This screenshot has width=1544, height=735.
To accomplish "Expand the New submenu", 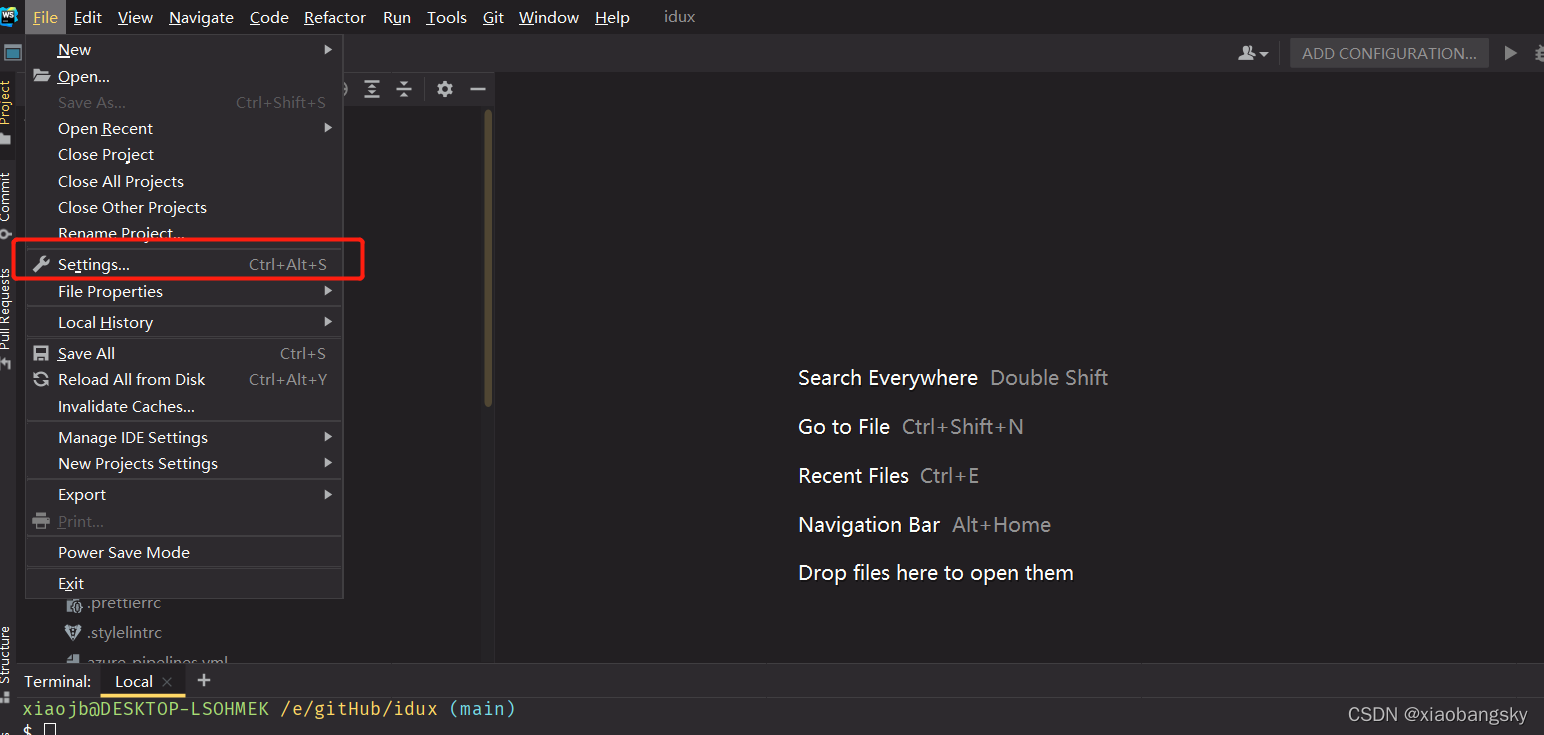I will click(x=74, y=48).
